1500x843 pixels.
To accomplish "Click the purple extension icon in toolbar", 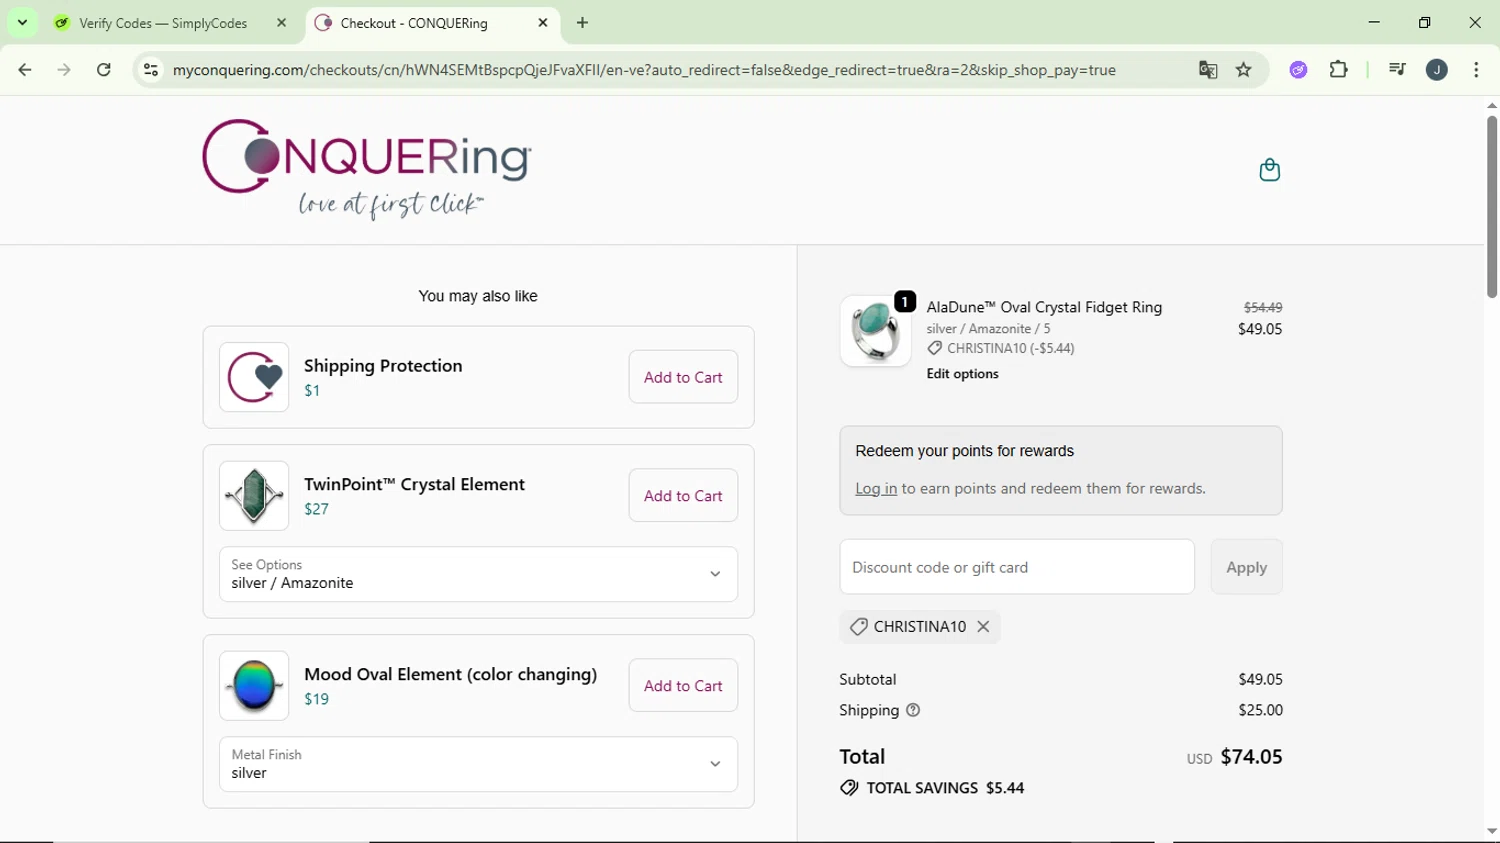I will (1298, 70).
